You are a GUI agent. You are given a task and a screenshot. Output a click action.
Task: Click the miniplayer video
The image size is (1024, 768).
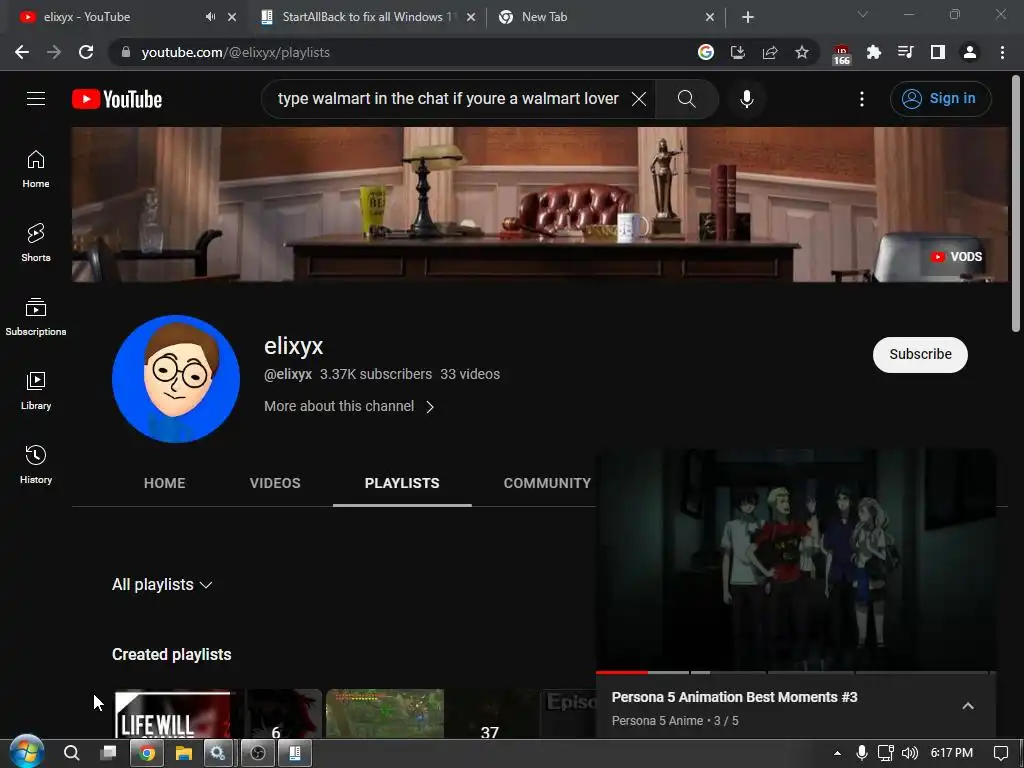(795, 560)
